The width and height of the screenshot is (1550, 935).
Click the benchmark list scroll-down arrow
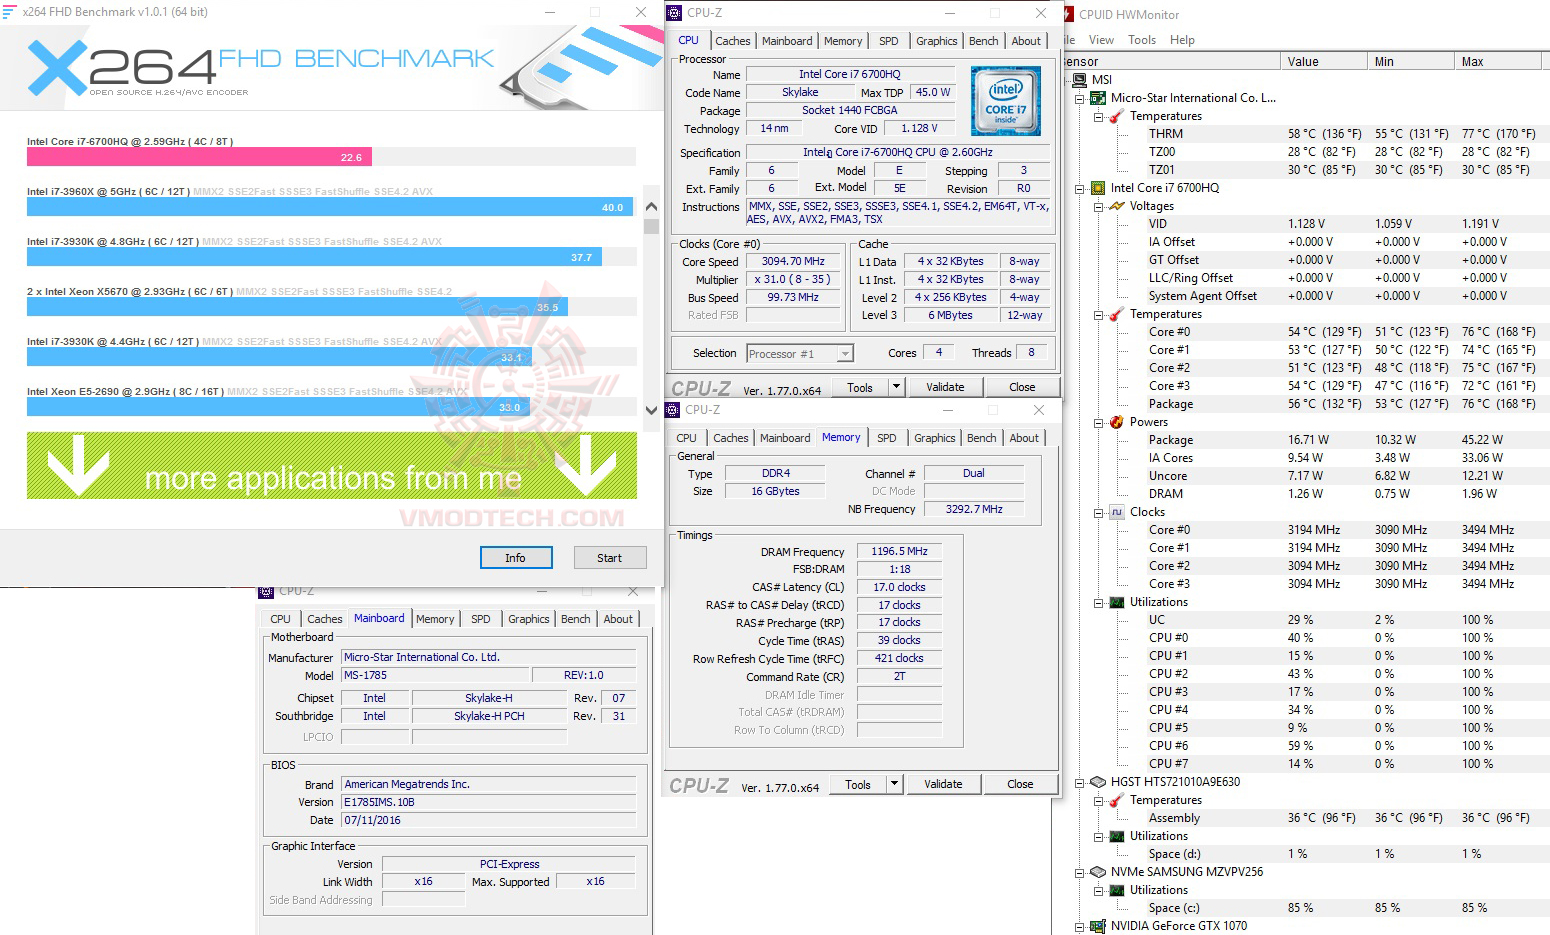651,410
